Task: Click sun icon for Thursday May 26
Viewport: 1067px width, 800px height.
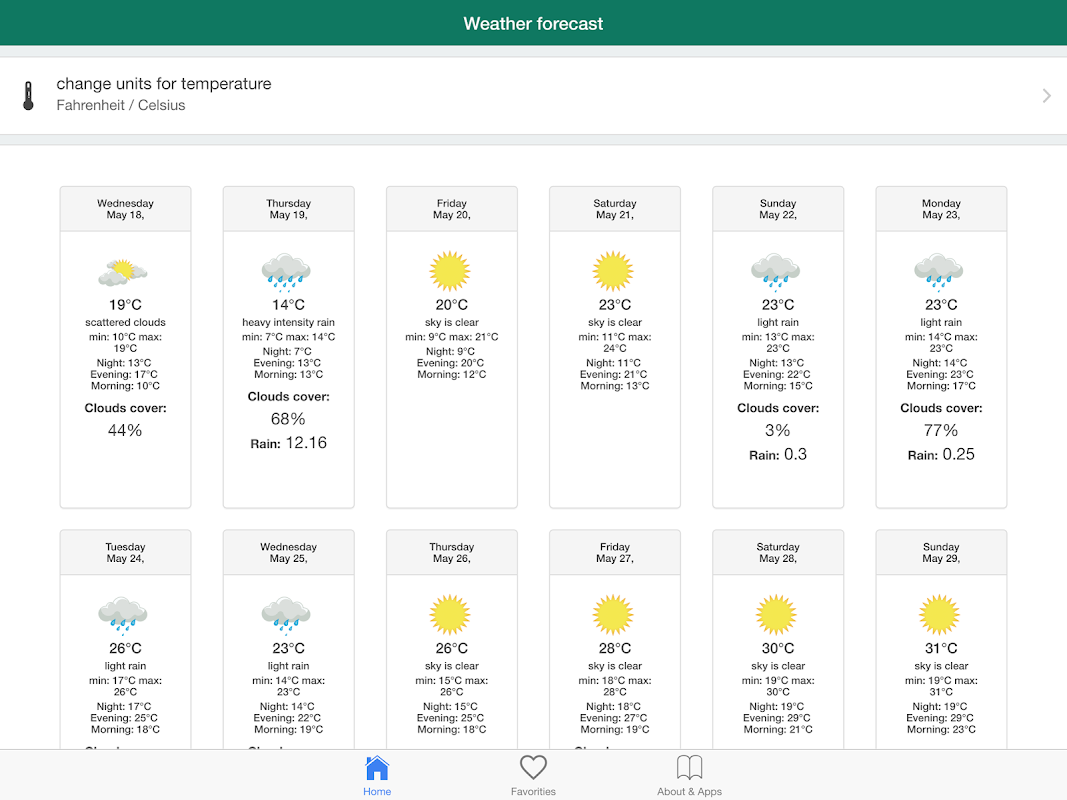Action: pos(450,614)
